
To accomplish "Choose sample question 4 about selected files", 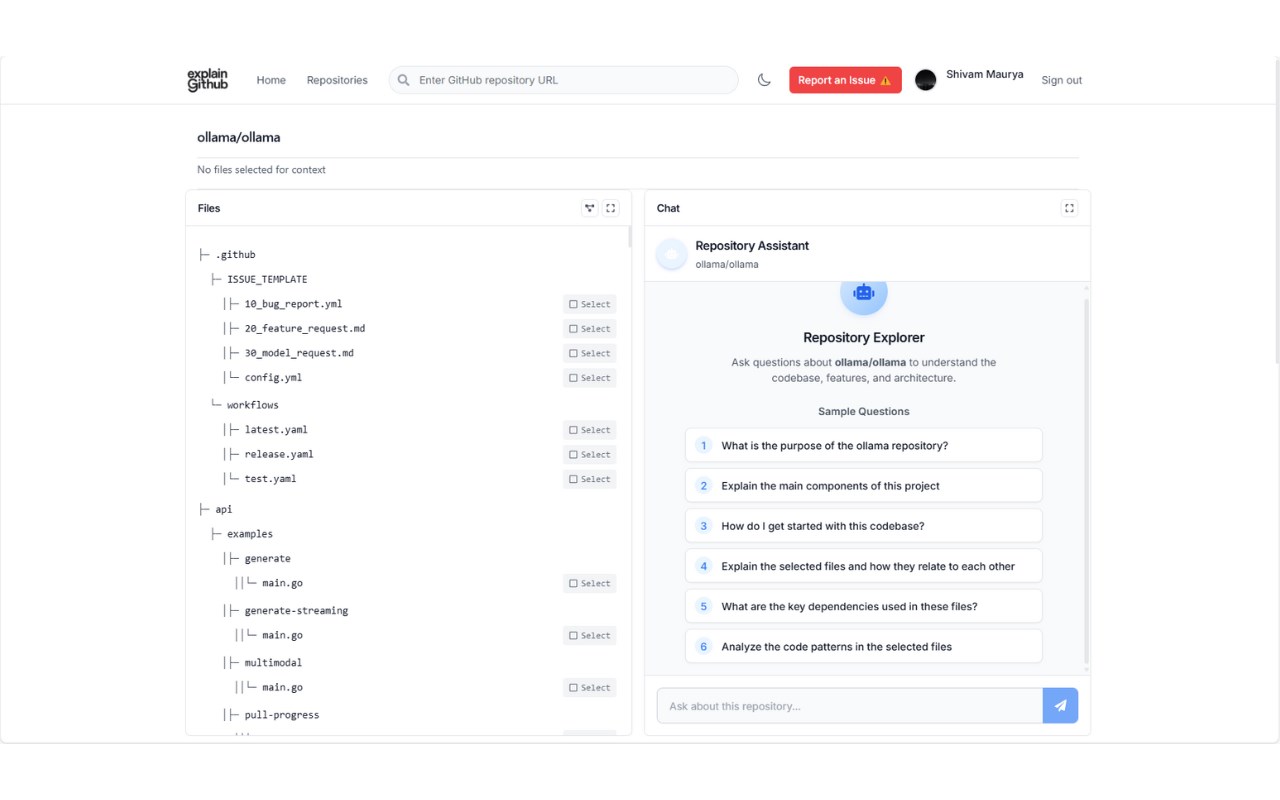I will point(864,566).
